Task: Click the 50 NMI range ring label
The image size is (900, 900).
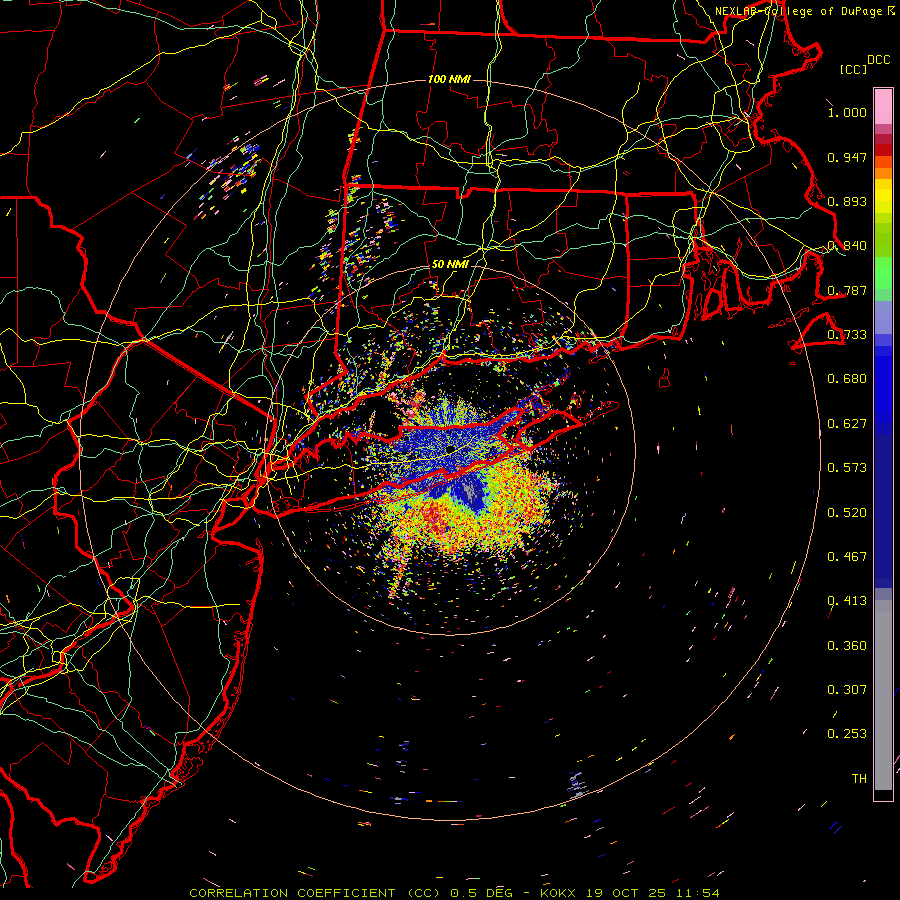Action: 450,264
